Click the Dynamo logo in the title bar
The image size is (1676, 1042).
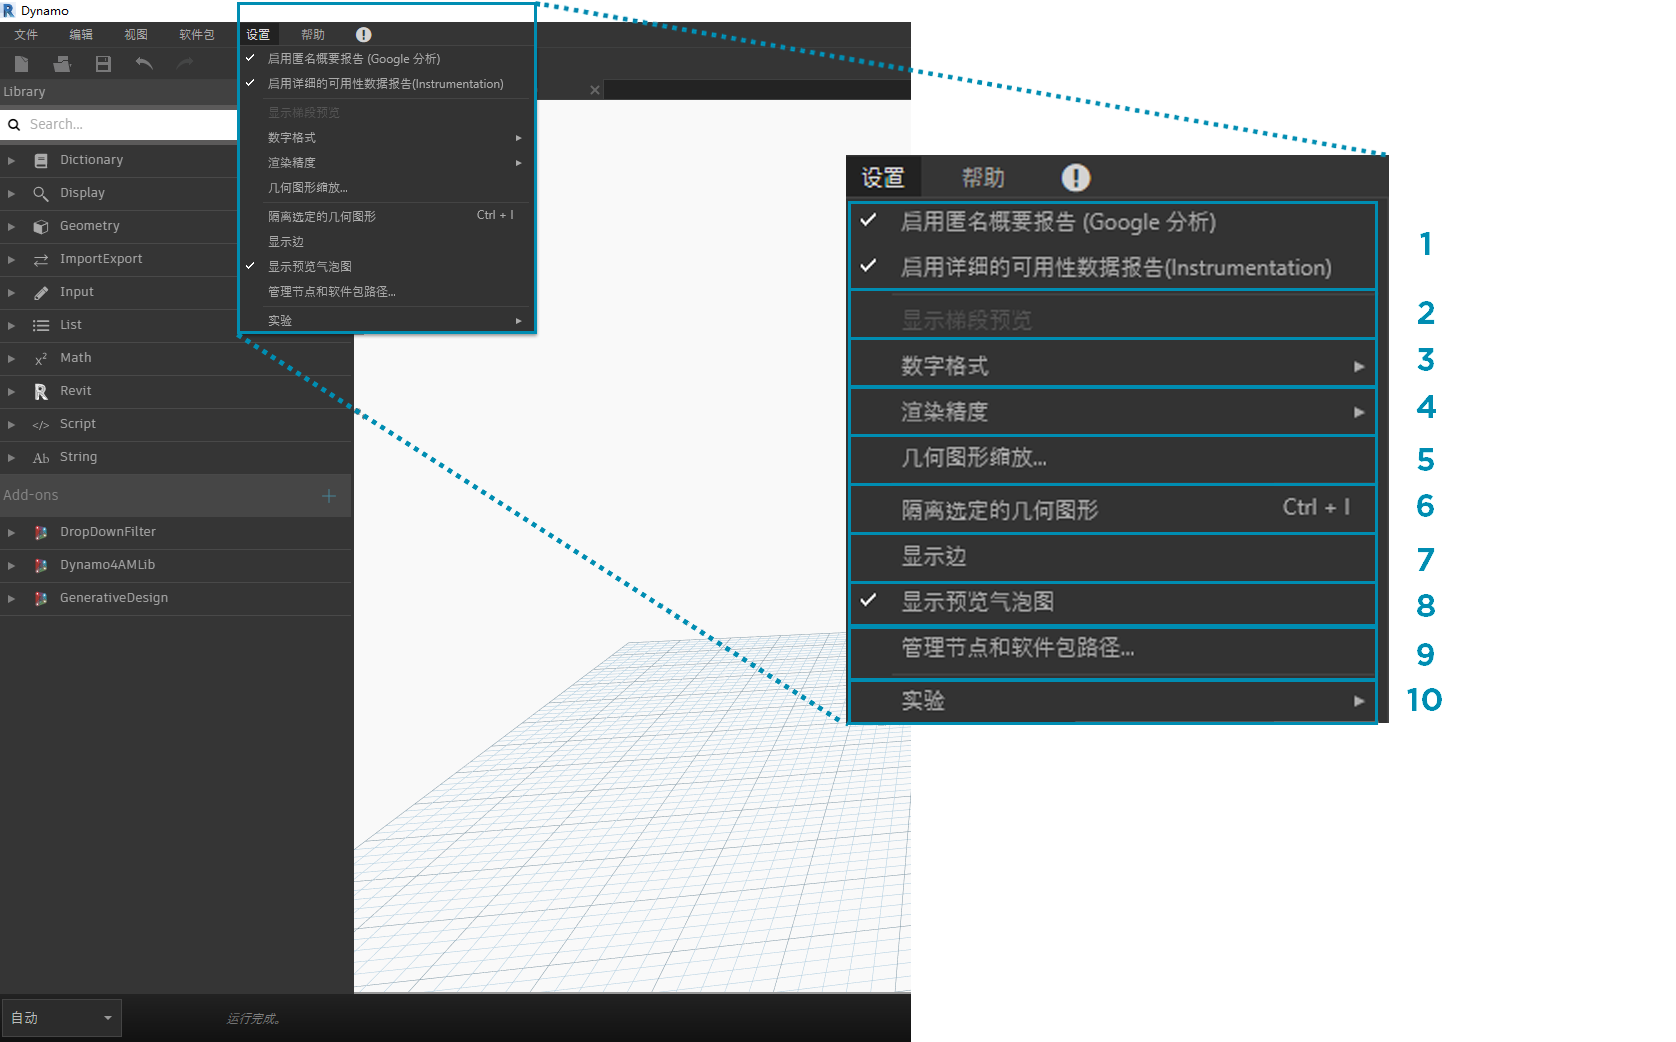9,11
